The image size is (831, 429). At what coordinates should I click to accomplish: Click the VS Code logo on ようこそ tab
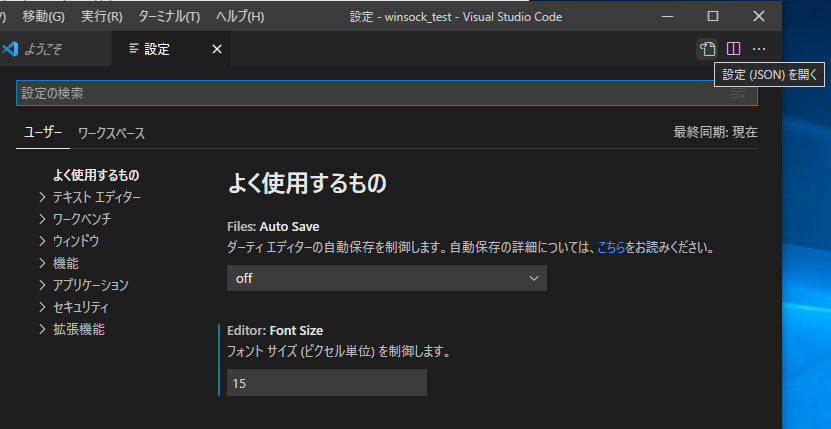(10, 49)
